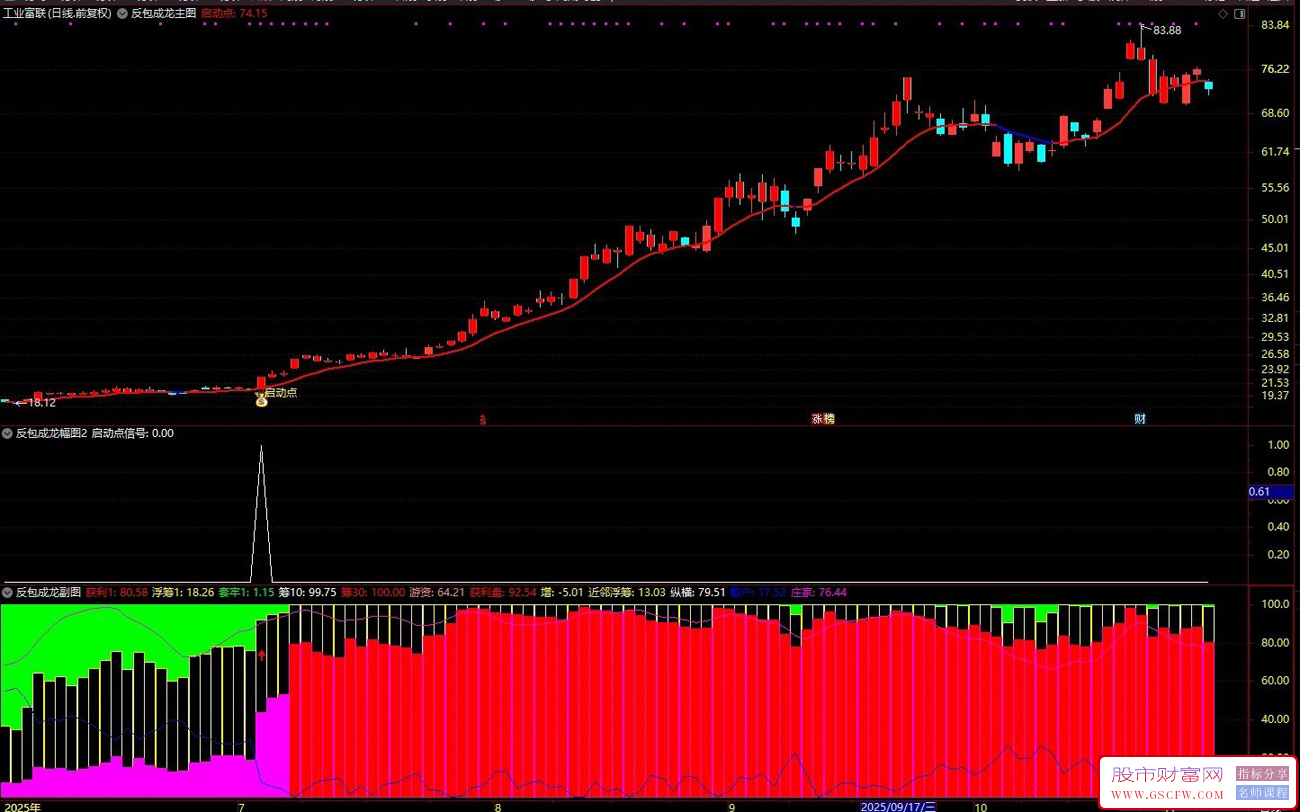Click the 涨糟 marker label below chart
Screen dimensions: 1300x812
coord(823,419)
